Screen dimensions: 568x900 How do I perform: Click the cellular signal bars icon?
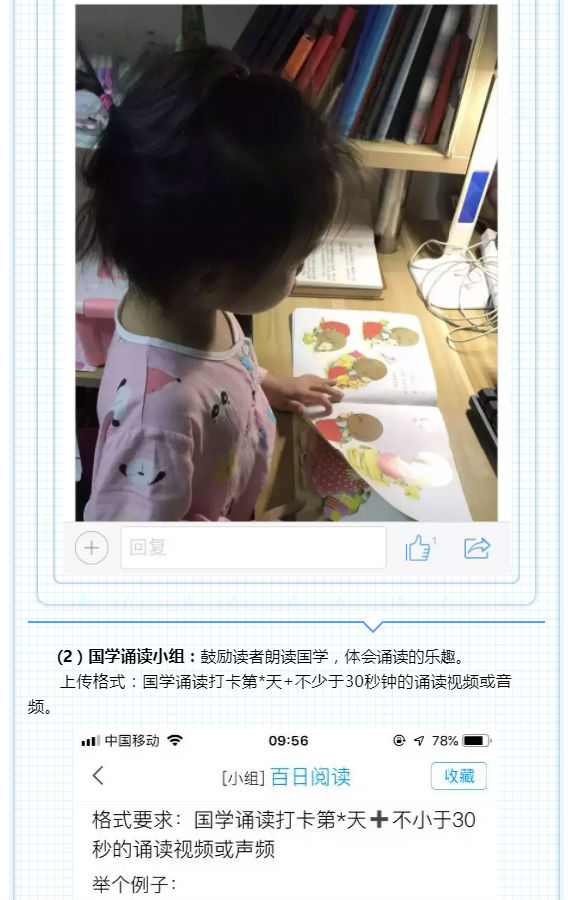[91, 741]
